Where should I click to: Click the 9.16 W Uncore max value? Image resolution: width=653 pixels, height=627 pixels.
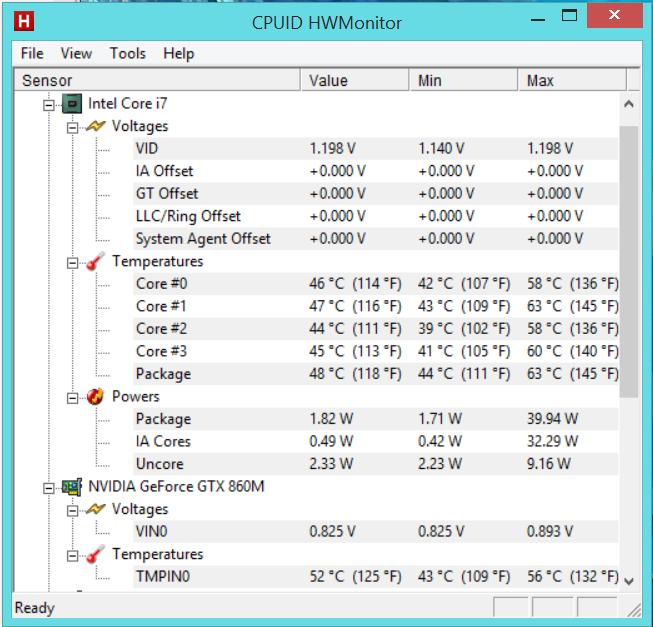point(548,464)
